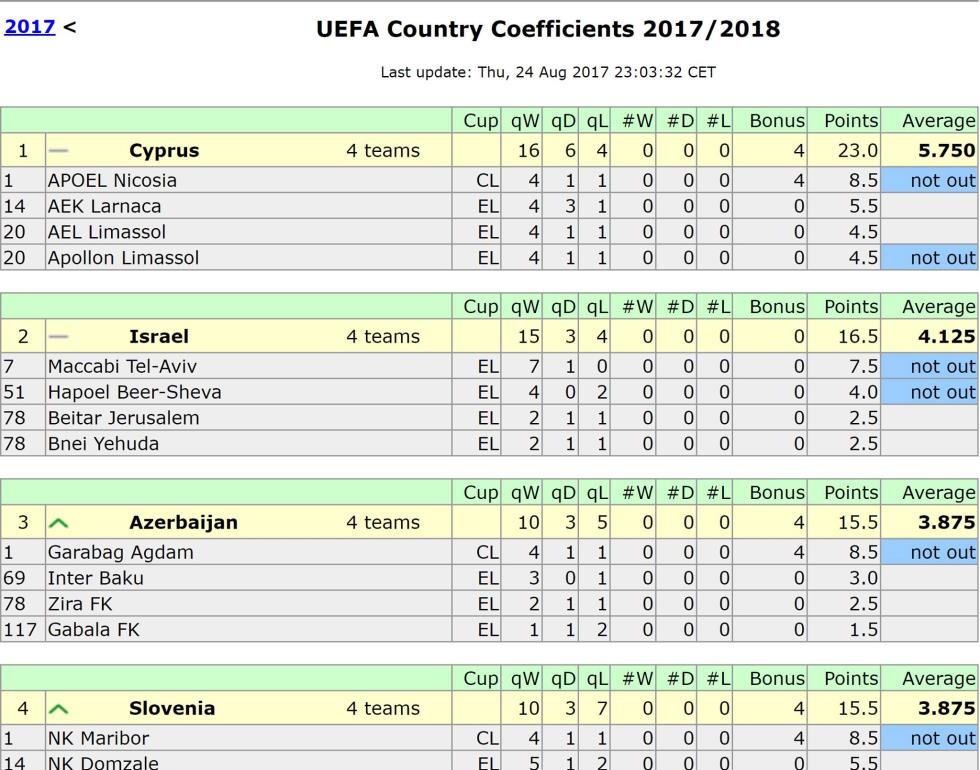This screenshot has height=770, width=980.
Task: Click the green up arrow beside Azerbaijan
Action: coord(58,523)
